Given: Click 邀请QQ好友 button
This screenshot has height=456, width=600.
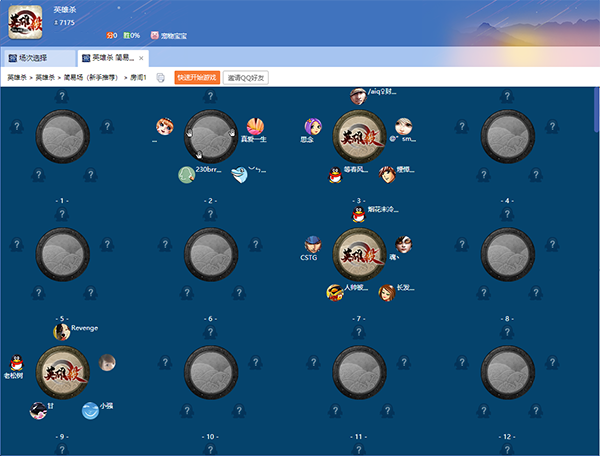Looking at the screenshot, I should (246, 78).
